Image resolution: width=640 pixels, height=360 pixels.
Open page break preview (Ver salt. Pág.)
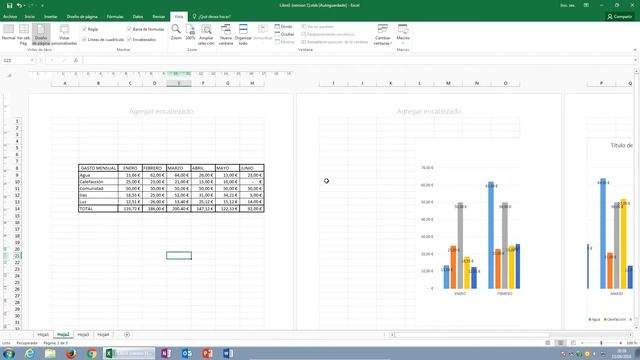point(24,34)
